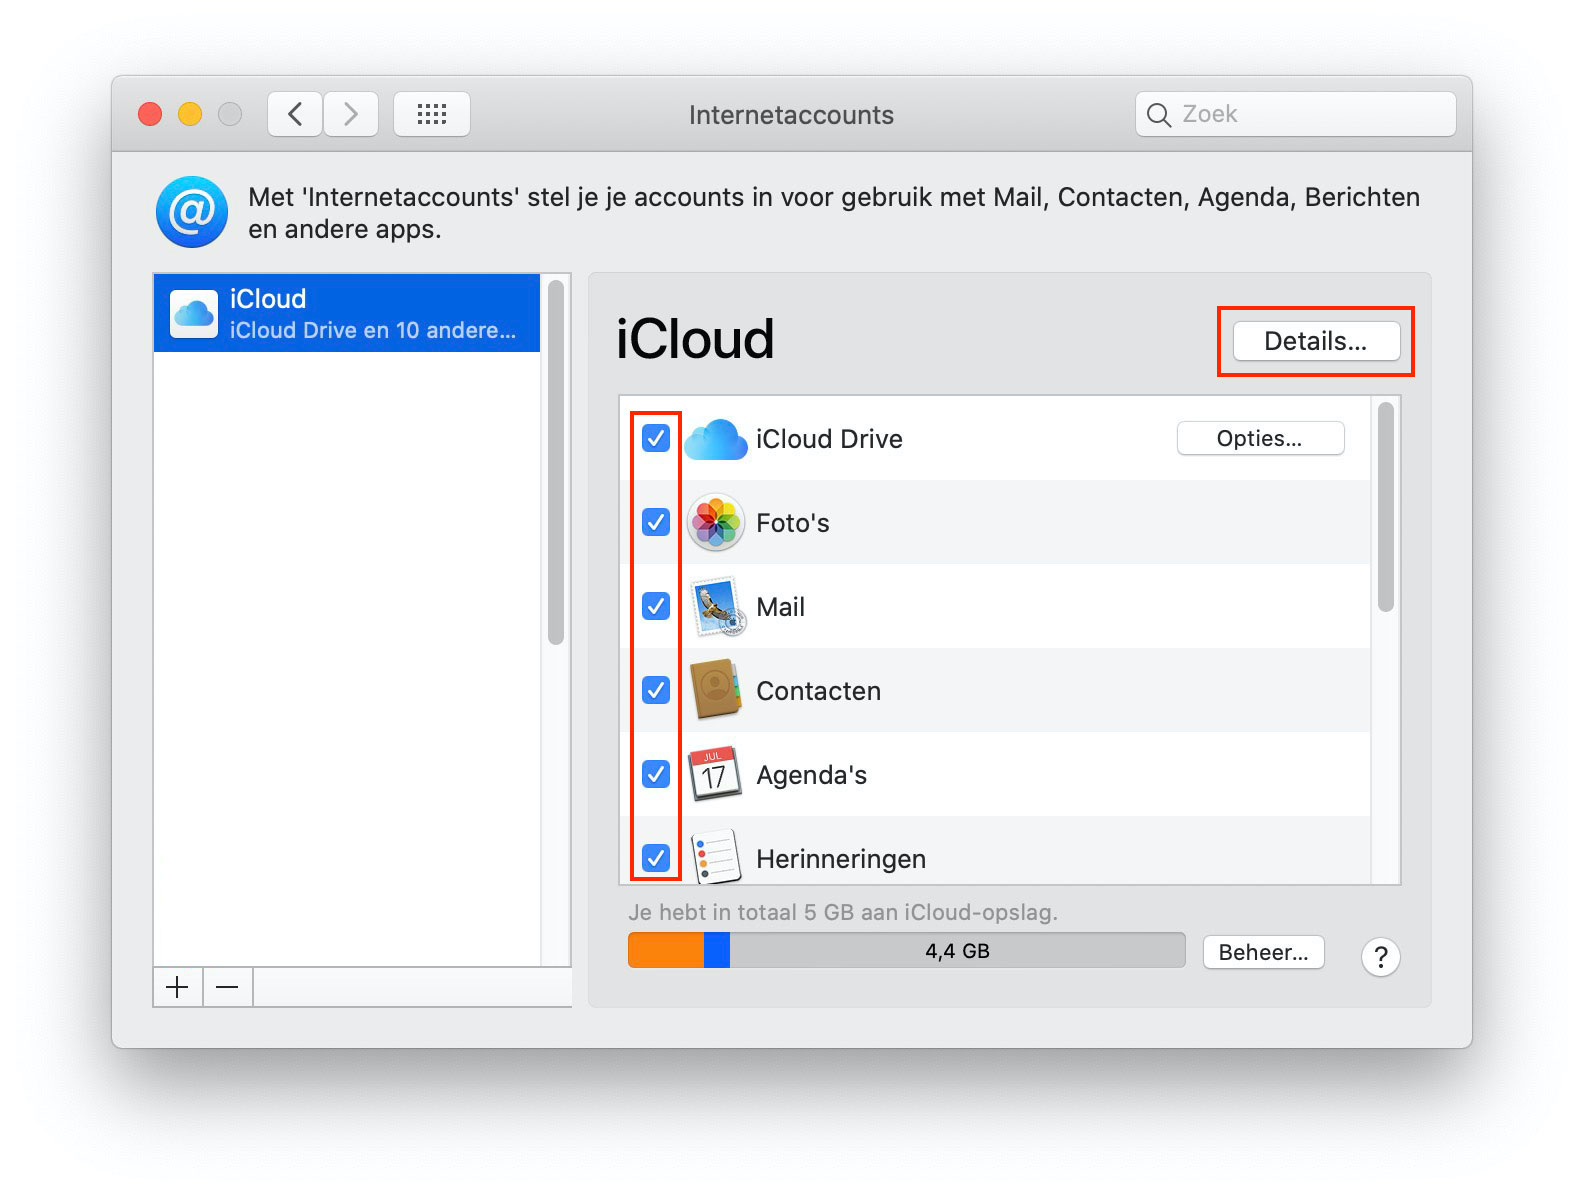The width and height of the screenshot is (1584, 1196).
Task: Click the Mail stamp icon
Action: (x=717, y=606)
